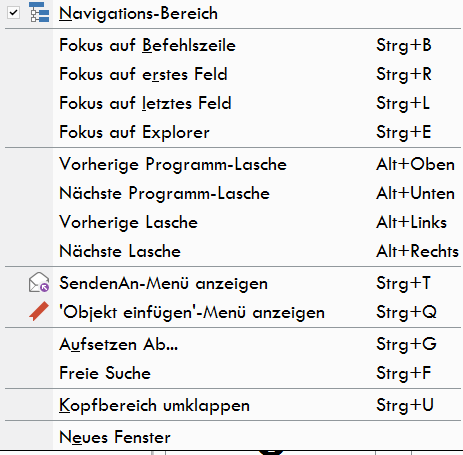The height and width of the screenshot is (455, 463).
Task: Select Vorherige Lasche menu entry
Action: point(233,222)
